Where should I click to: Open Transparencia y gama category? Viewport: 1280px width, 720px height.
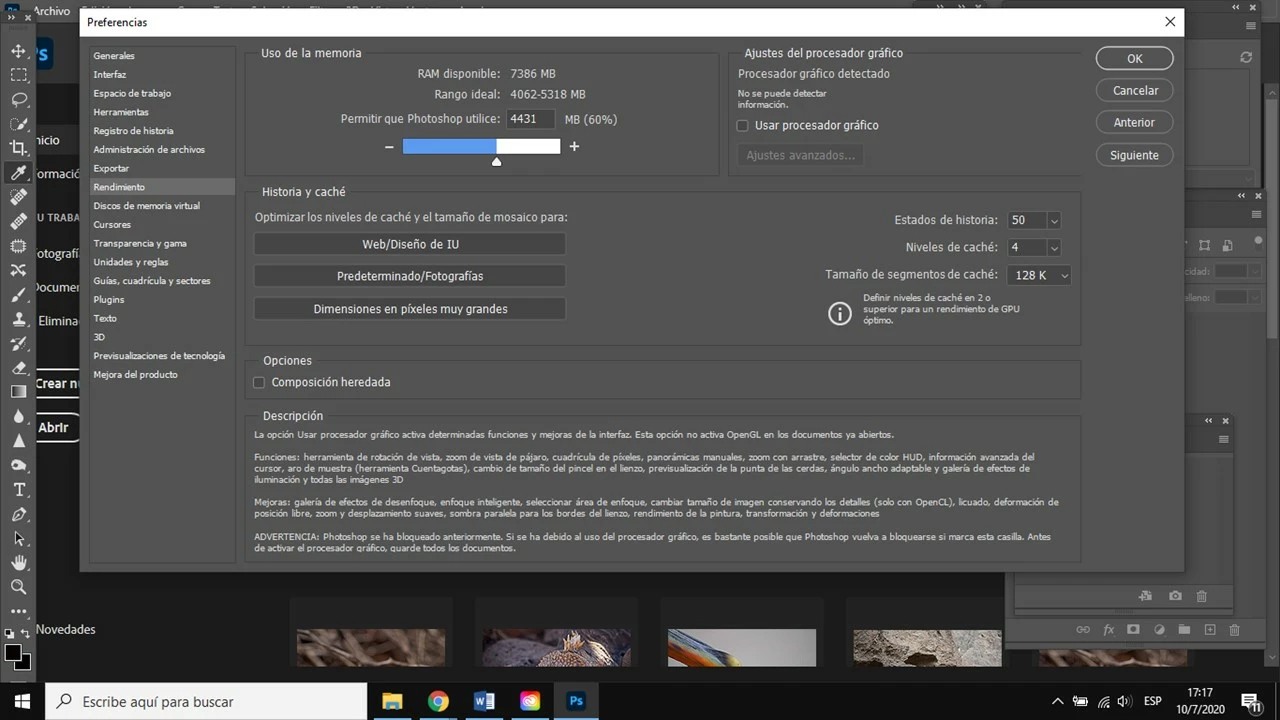140,244
